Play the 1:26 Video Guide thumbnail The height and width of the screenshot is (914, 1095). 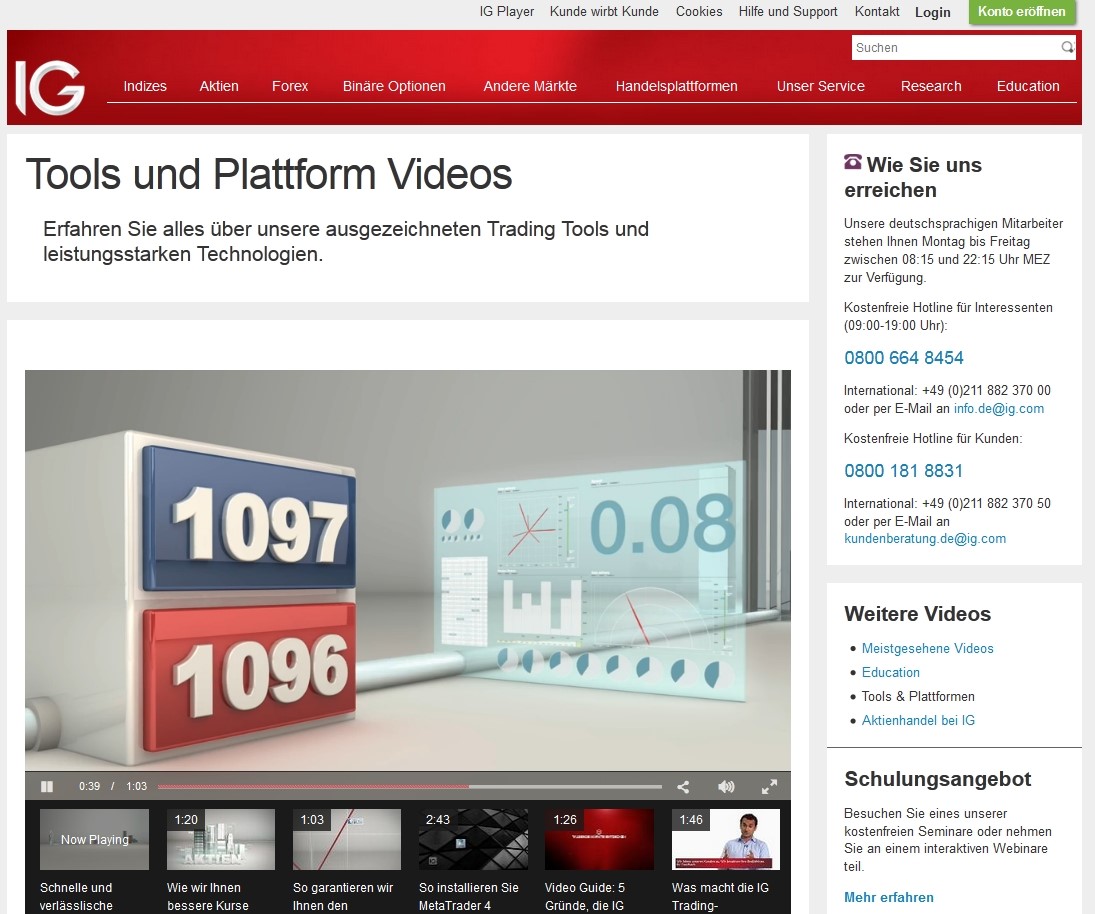(599, 839)
